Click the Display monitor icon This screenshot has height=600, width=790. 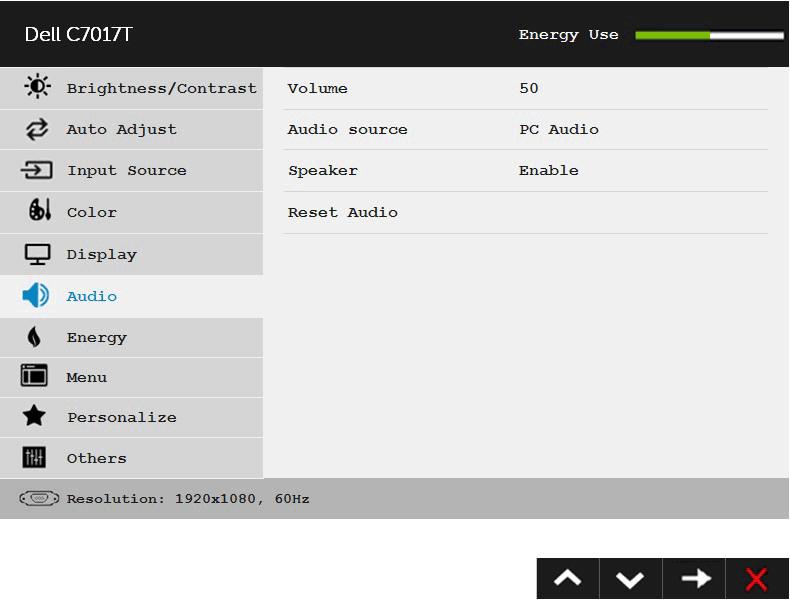pos(37,254)
